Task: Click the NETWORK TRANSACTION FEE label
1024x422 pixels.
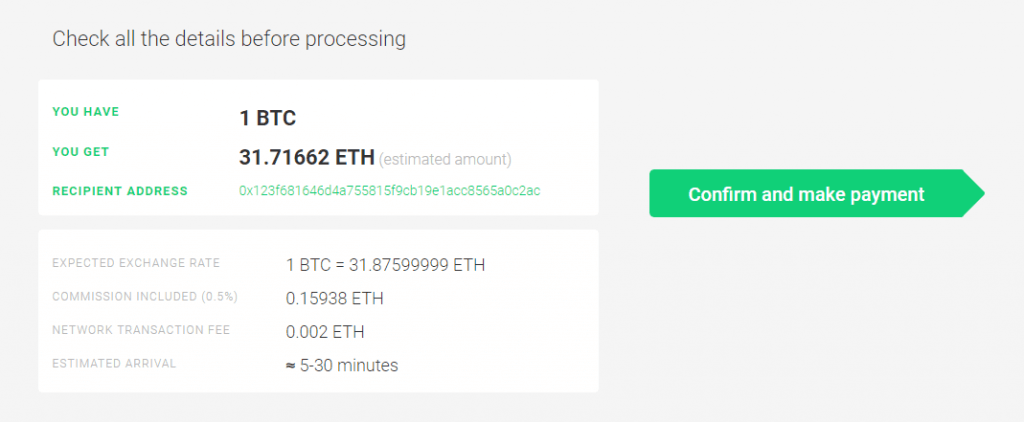Action: point(141,330)
